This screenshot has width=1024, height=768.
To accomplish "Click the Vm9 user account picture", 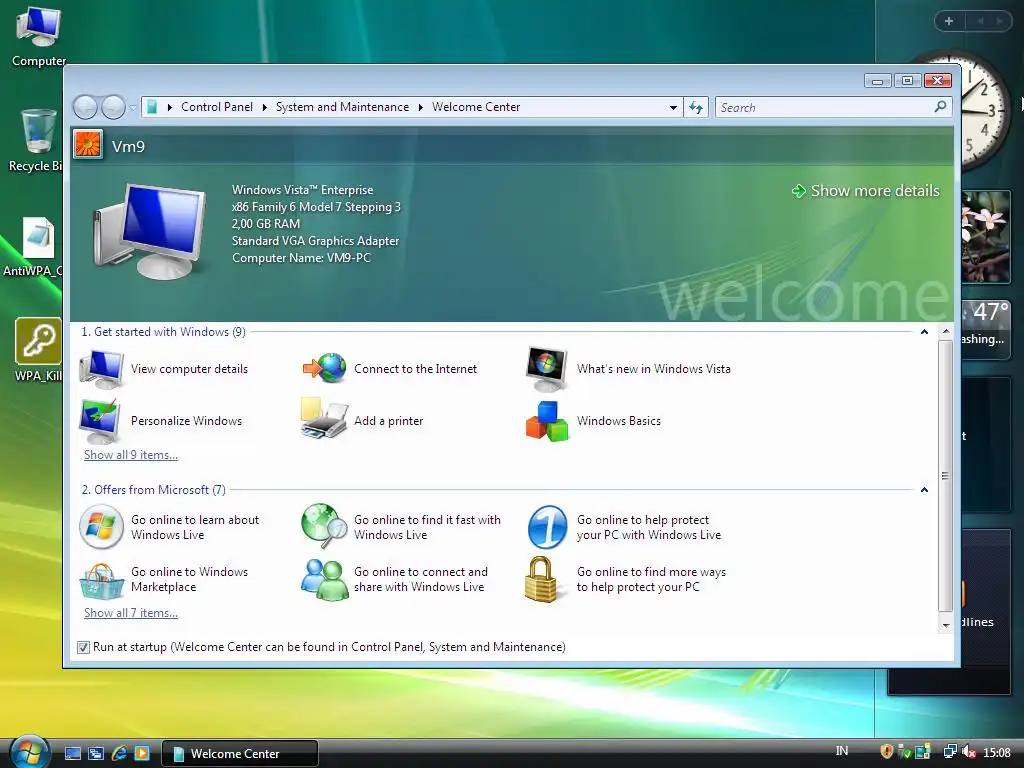I will pos(88,144).
